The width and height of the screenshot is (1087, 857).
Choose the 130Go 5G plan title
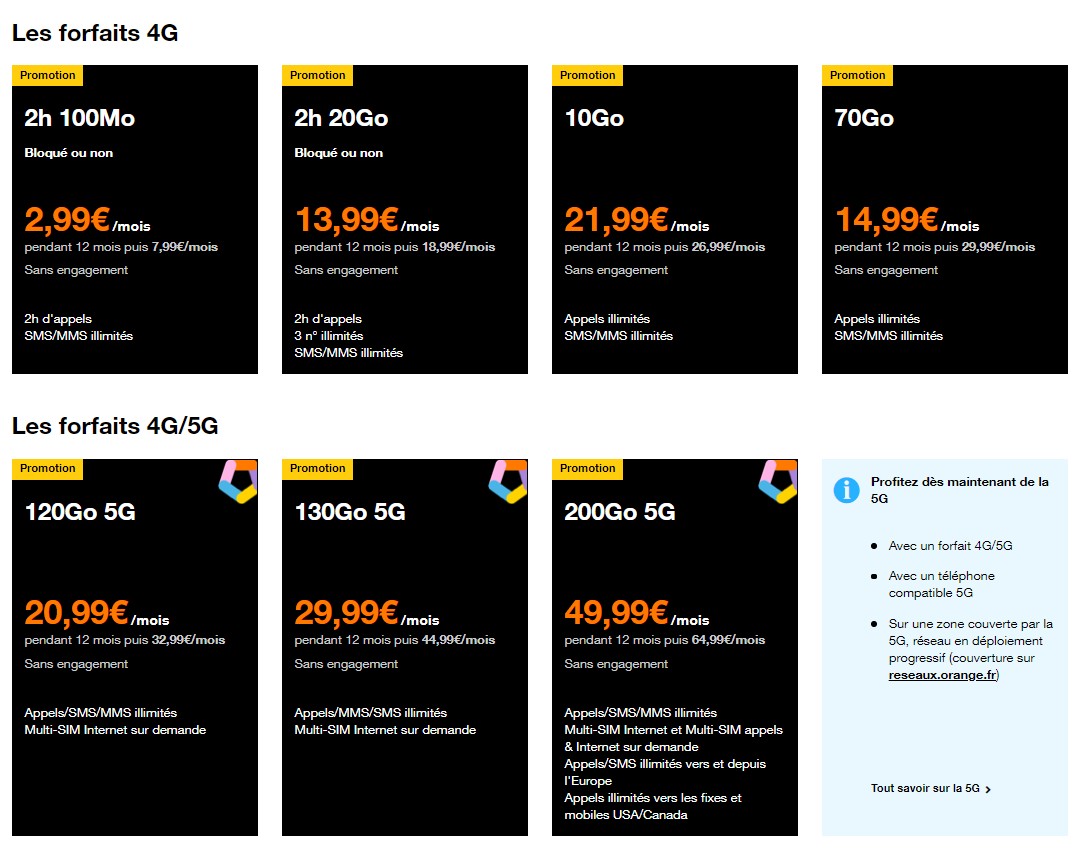[x=350, y=512]
